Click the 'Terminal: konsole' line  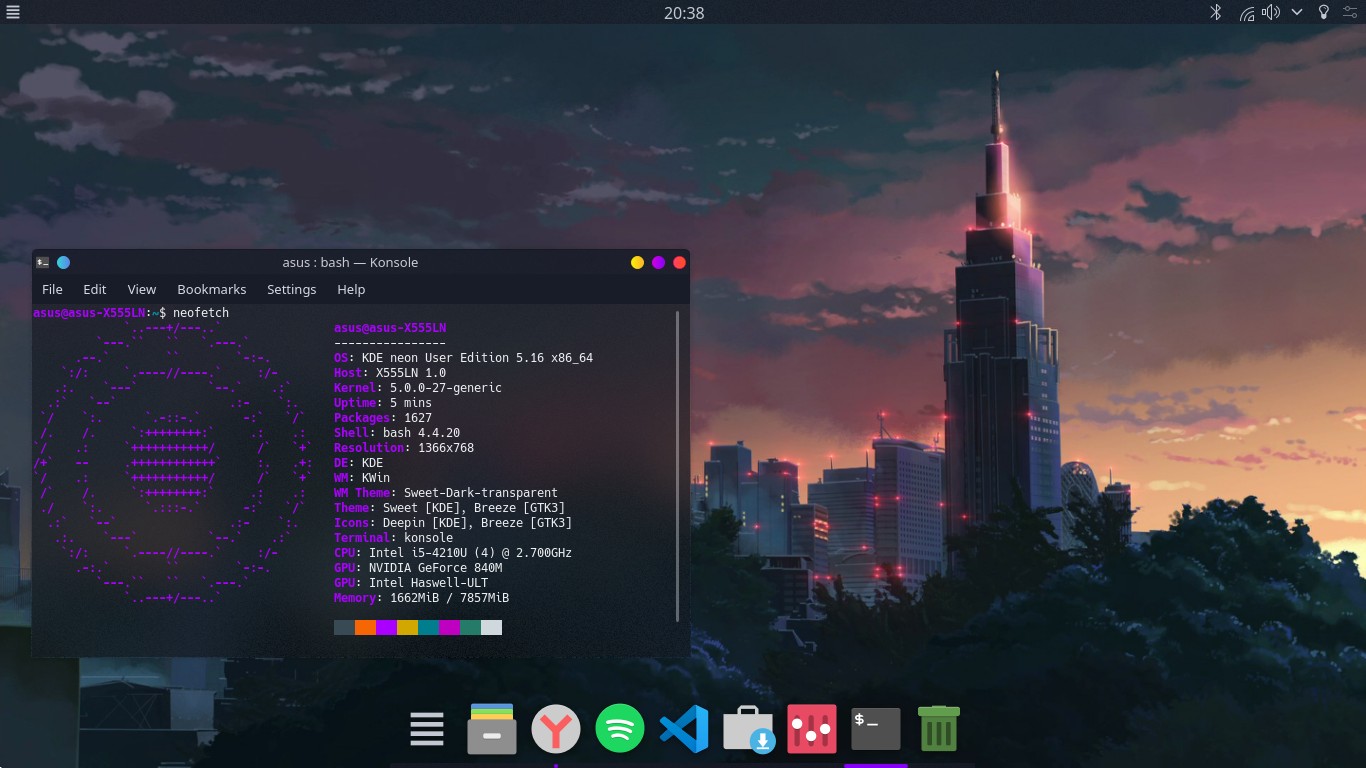coord(393,538)
